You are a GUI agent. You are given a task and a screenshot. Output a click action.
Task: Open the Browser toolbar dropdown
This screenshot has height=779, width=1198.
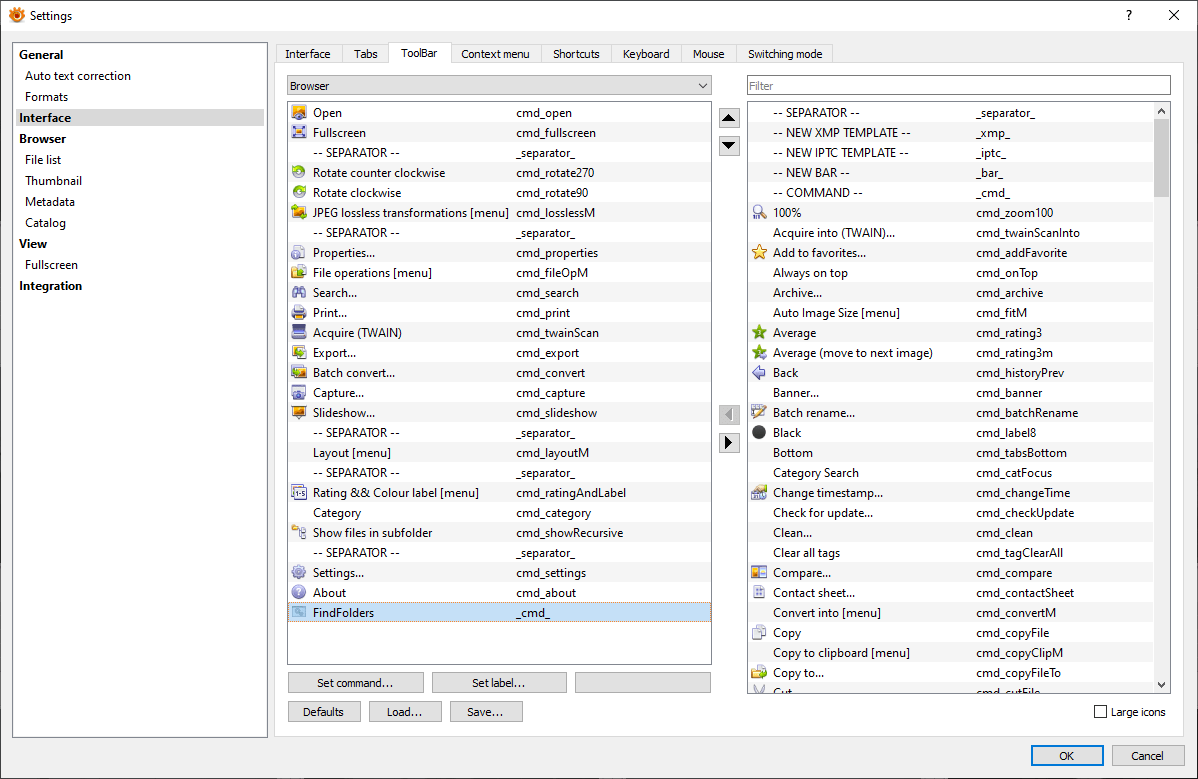[x=499, y=86]
